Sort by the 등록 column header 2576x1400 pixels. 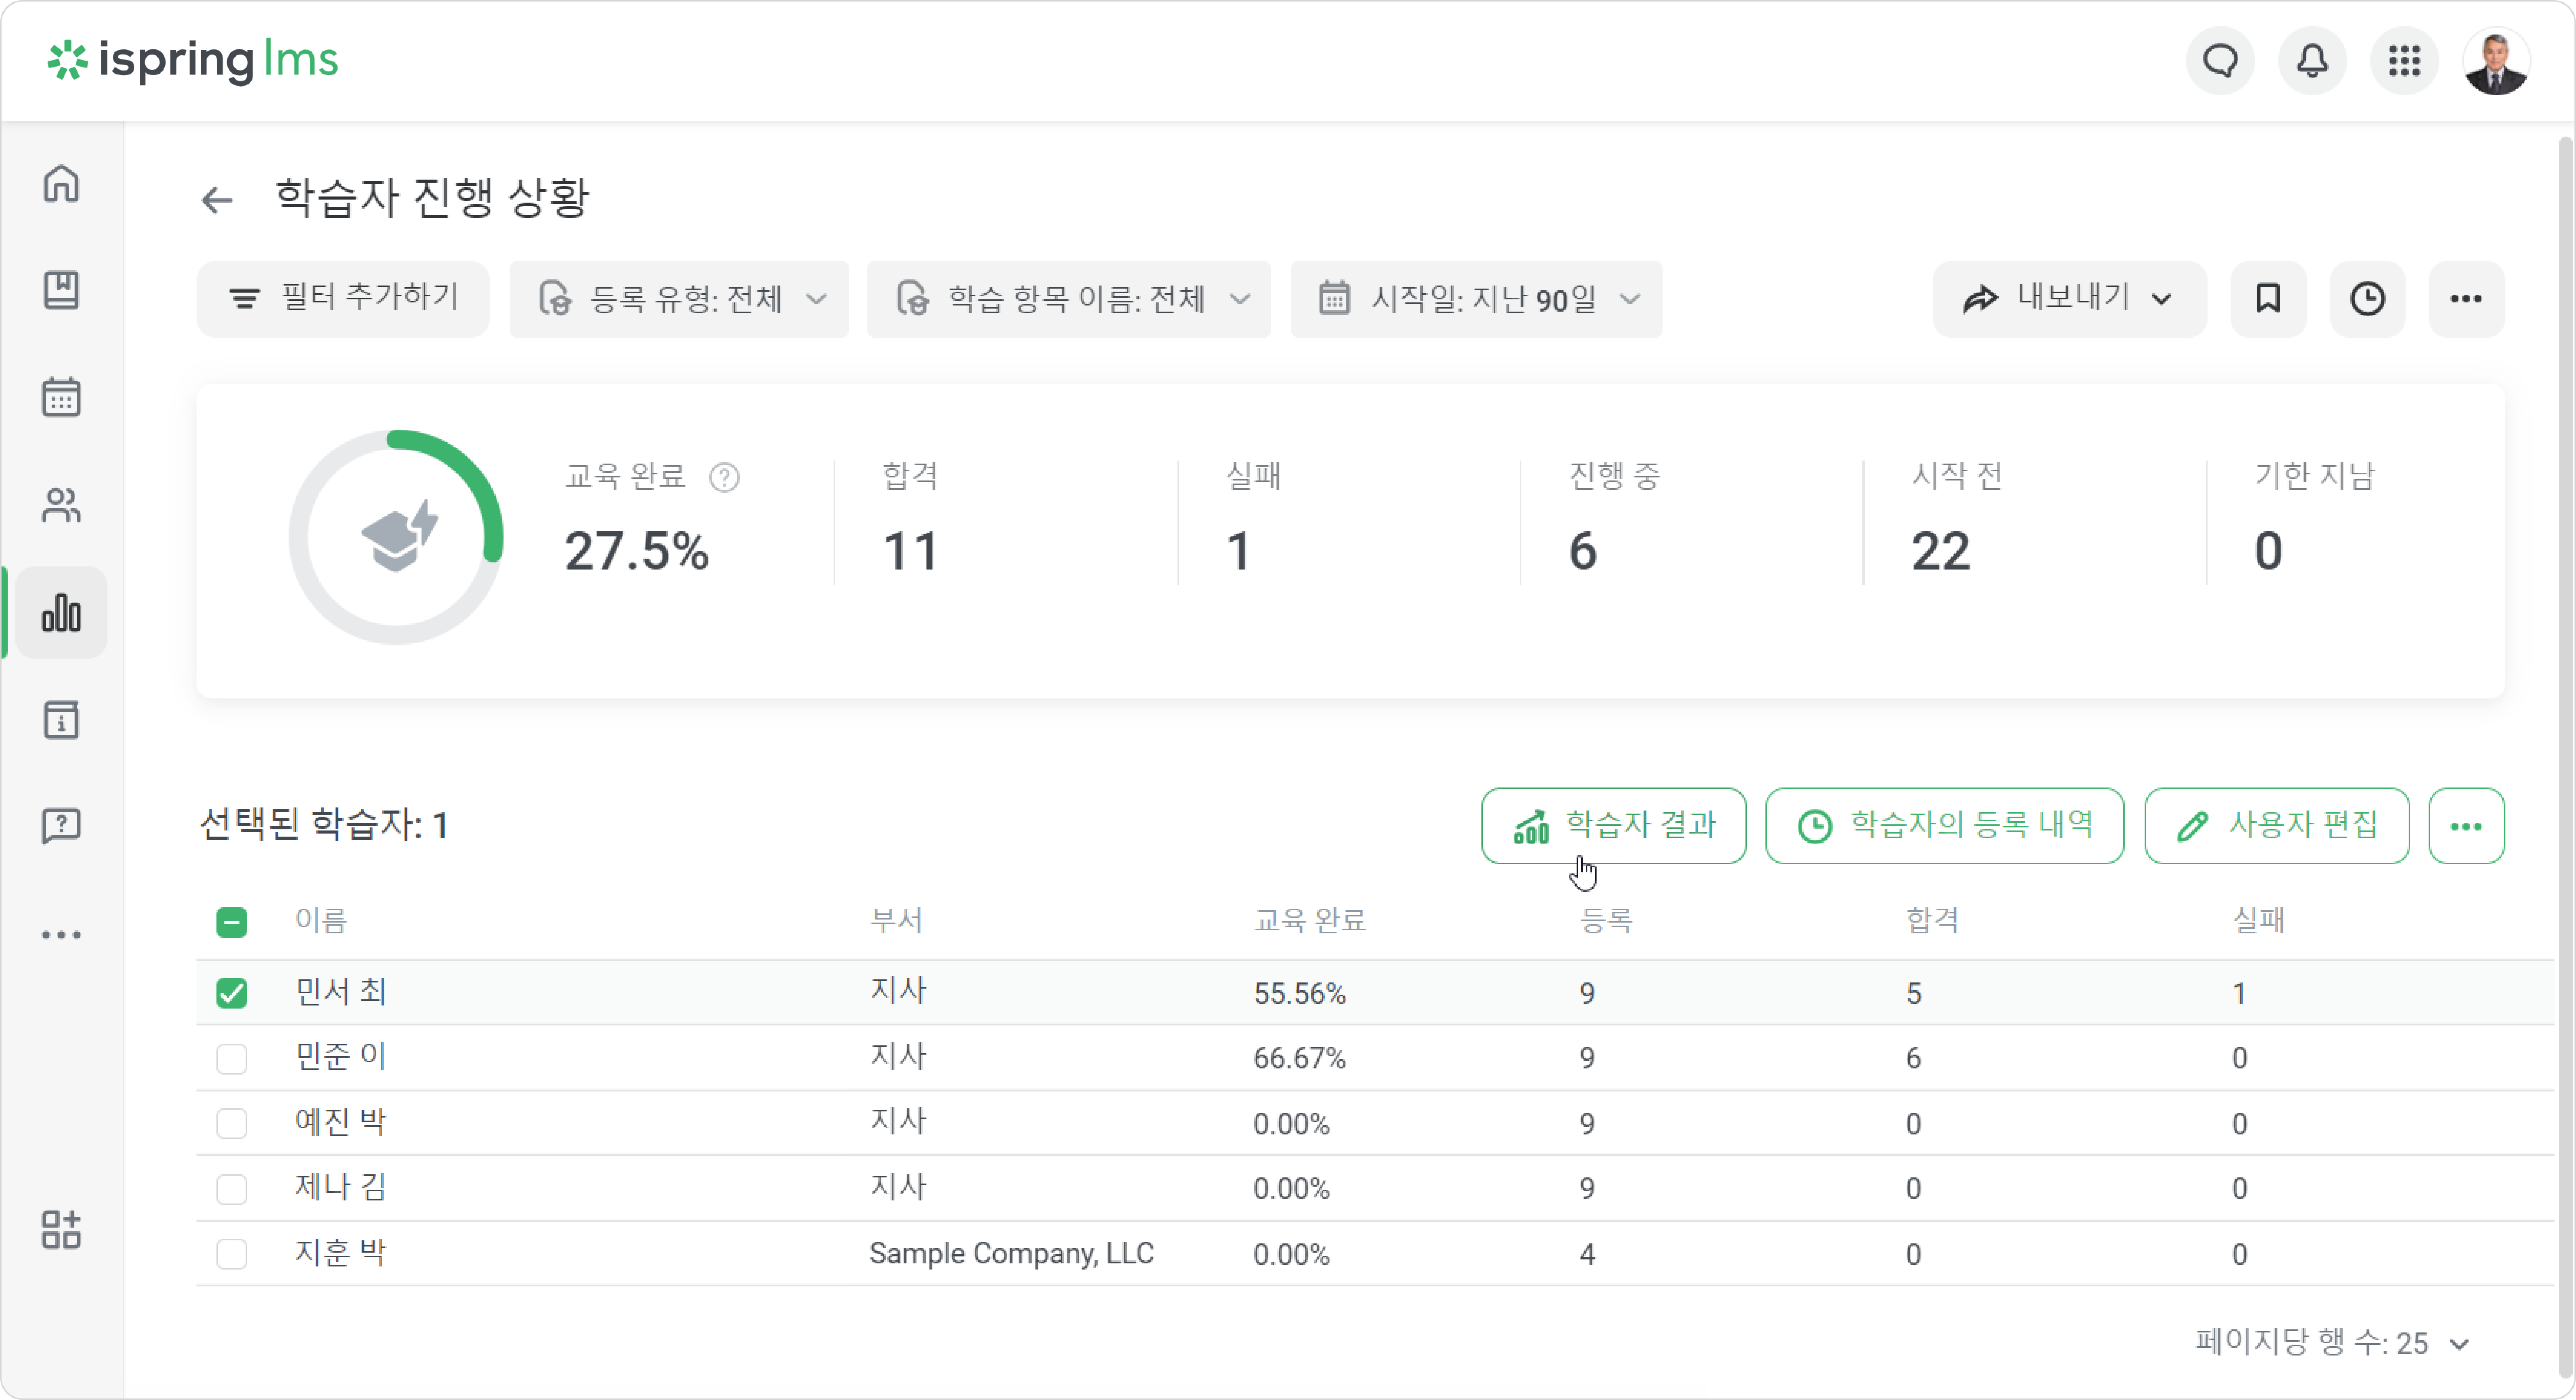pos(1606,921)
